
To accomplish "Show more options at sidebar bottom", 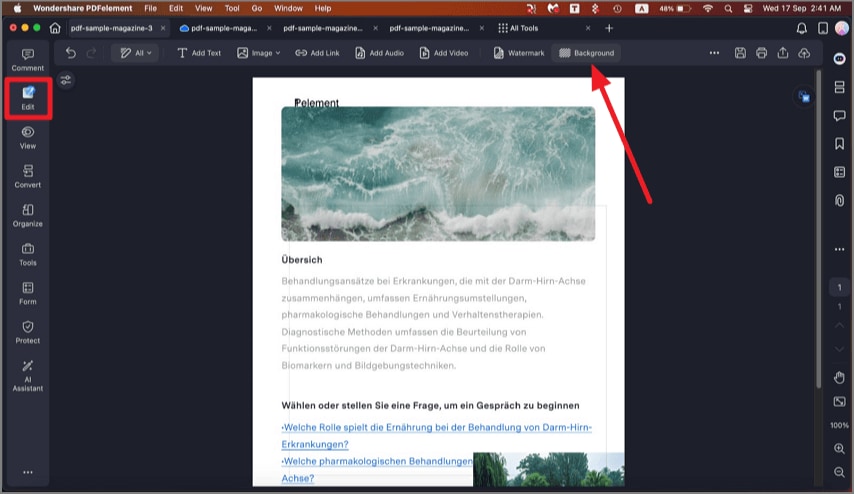I will click(x=28, y=472).
